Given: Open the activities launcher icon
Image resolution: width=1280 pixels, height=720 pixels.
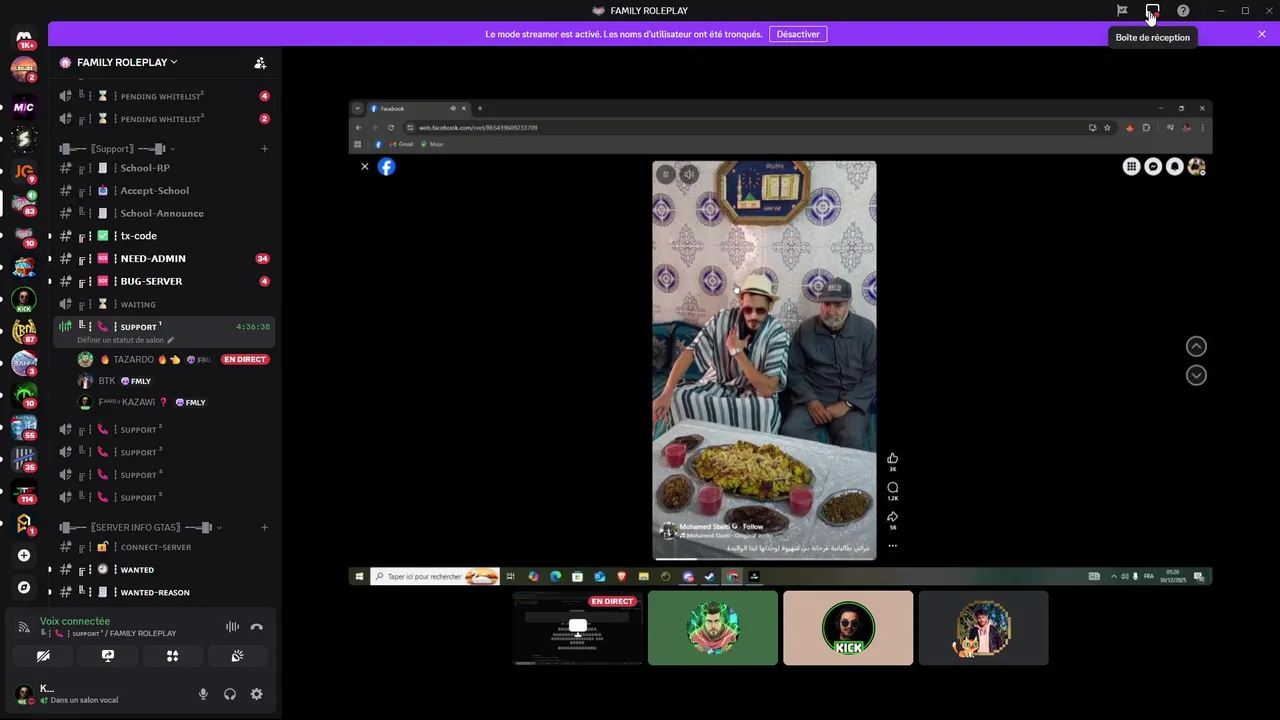Looking at the screenshot, I should tap(173, 656).
